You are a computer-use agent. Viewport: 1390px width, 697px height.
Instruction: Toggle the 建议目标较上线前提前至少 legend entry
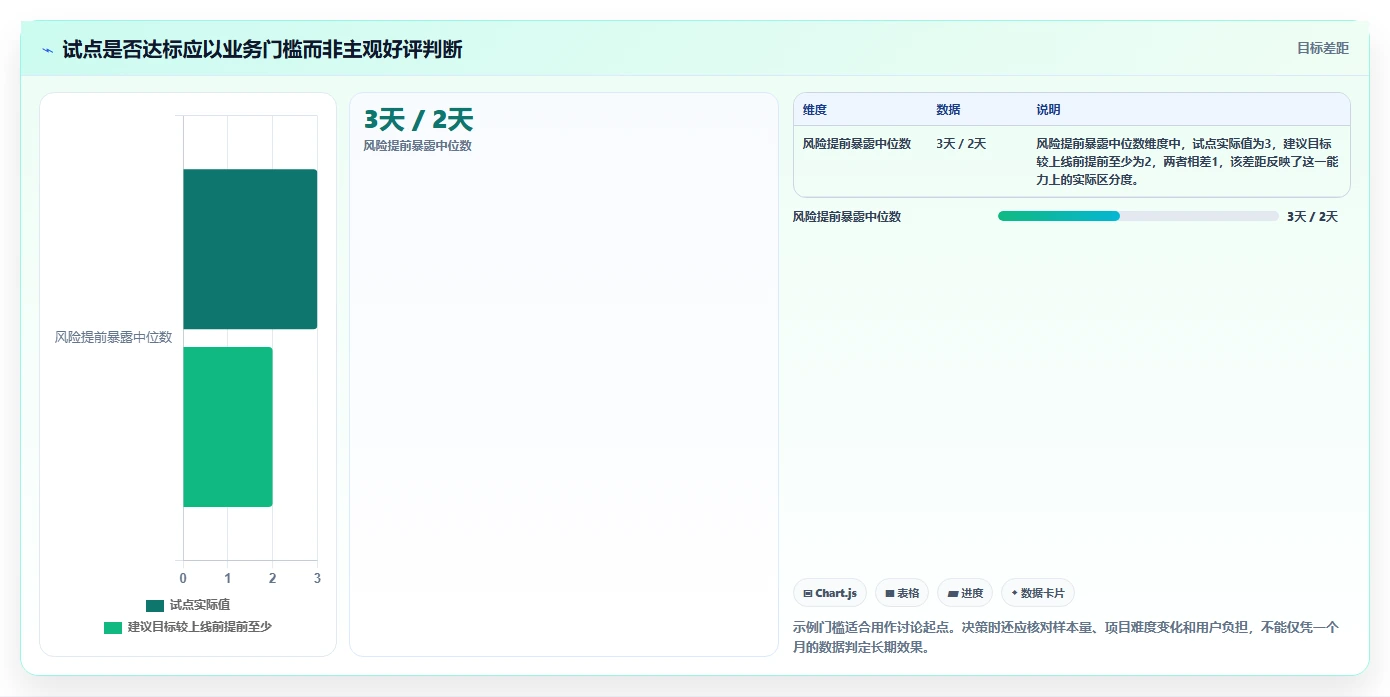[188, 627]
